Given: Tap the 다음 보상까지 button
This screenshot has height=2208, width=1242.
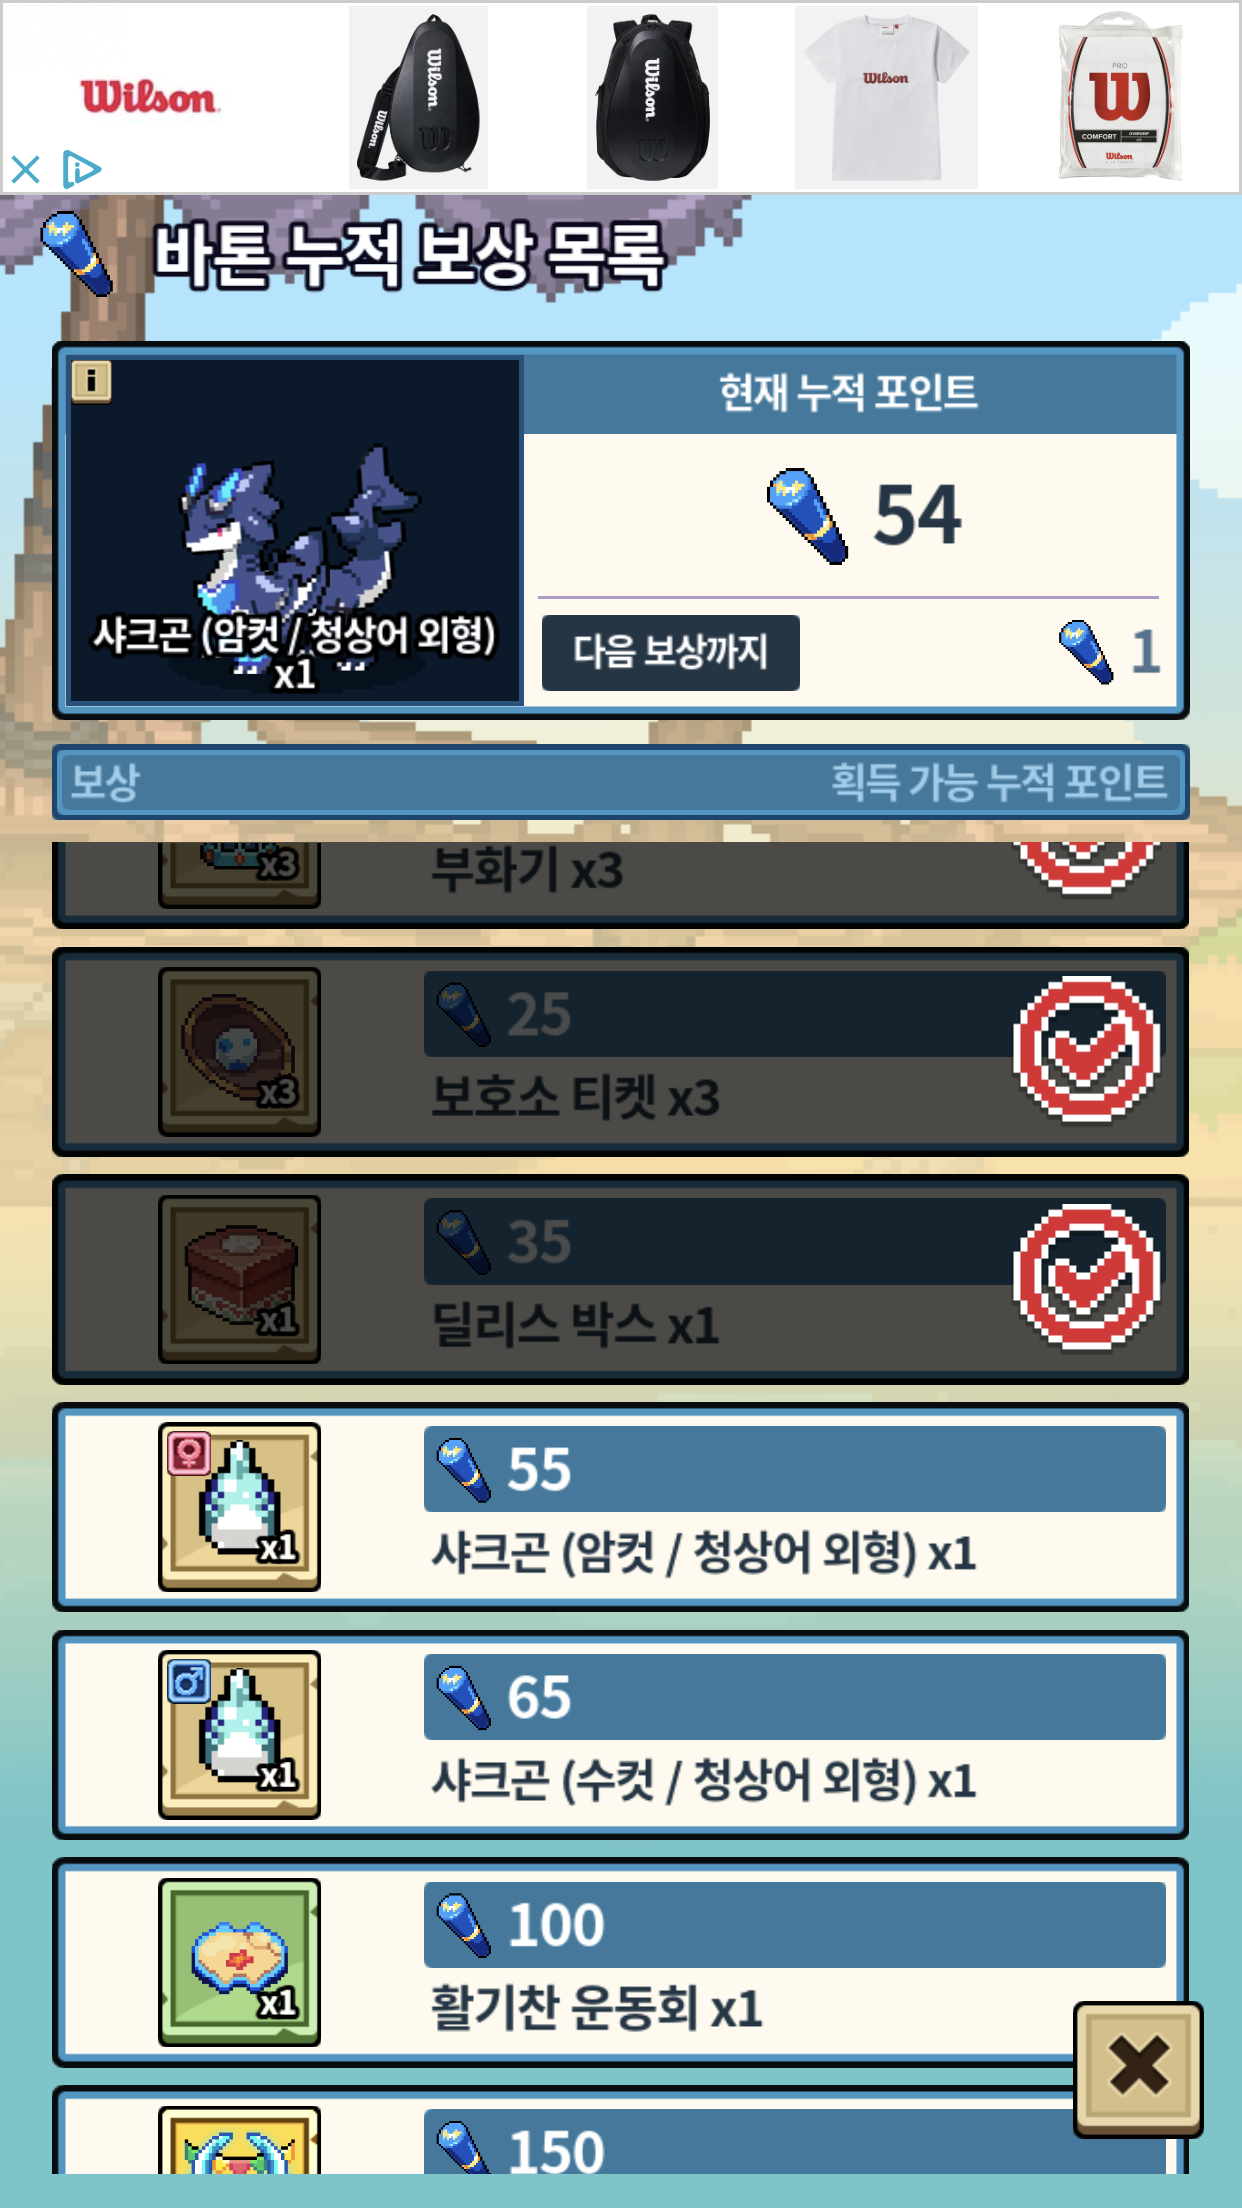Looking at the screenshot, I should [670, 652].
